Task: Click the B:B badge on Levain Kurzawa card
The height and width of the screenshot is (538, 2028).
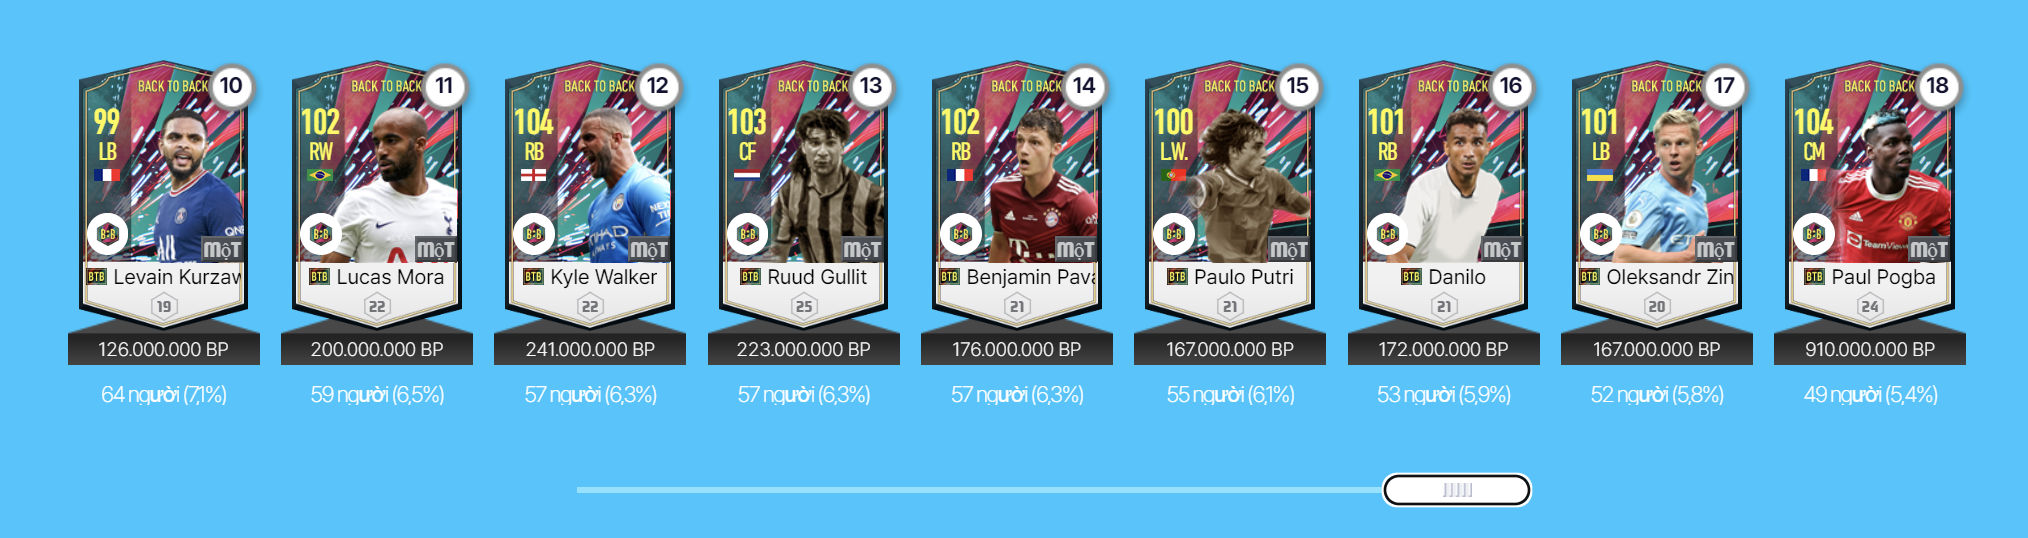Action: pos(107,234)
